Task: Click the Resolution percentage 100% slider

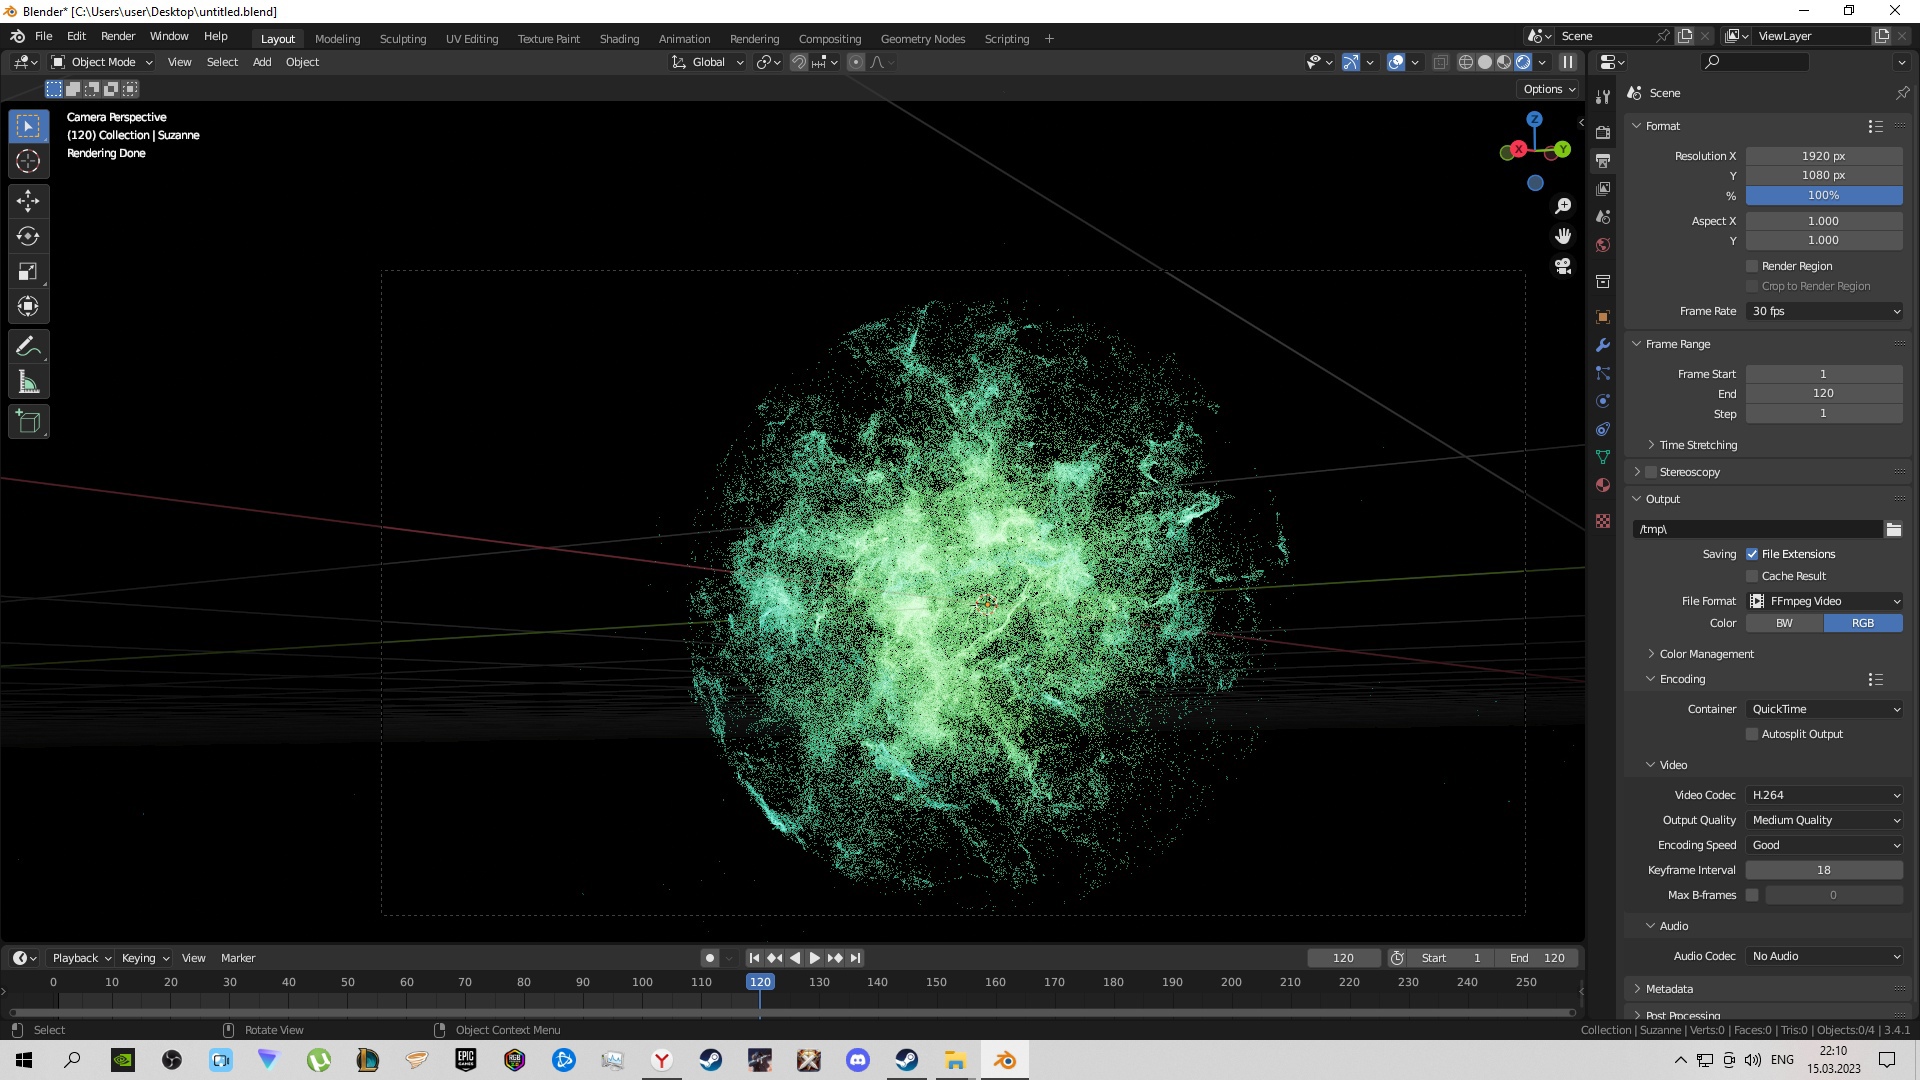Action: [x=1823, y=196]
